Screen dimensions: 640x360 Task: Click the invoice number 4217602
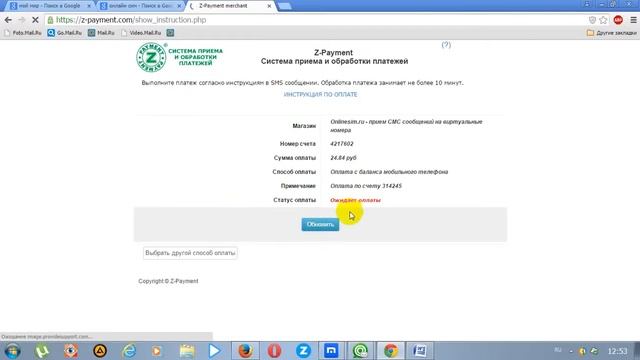click(342, 144)
